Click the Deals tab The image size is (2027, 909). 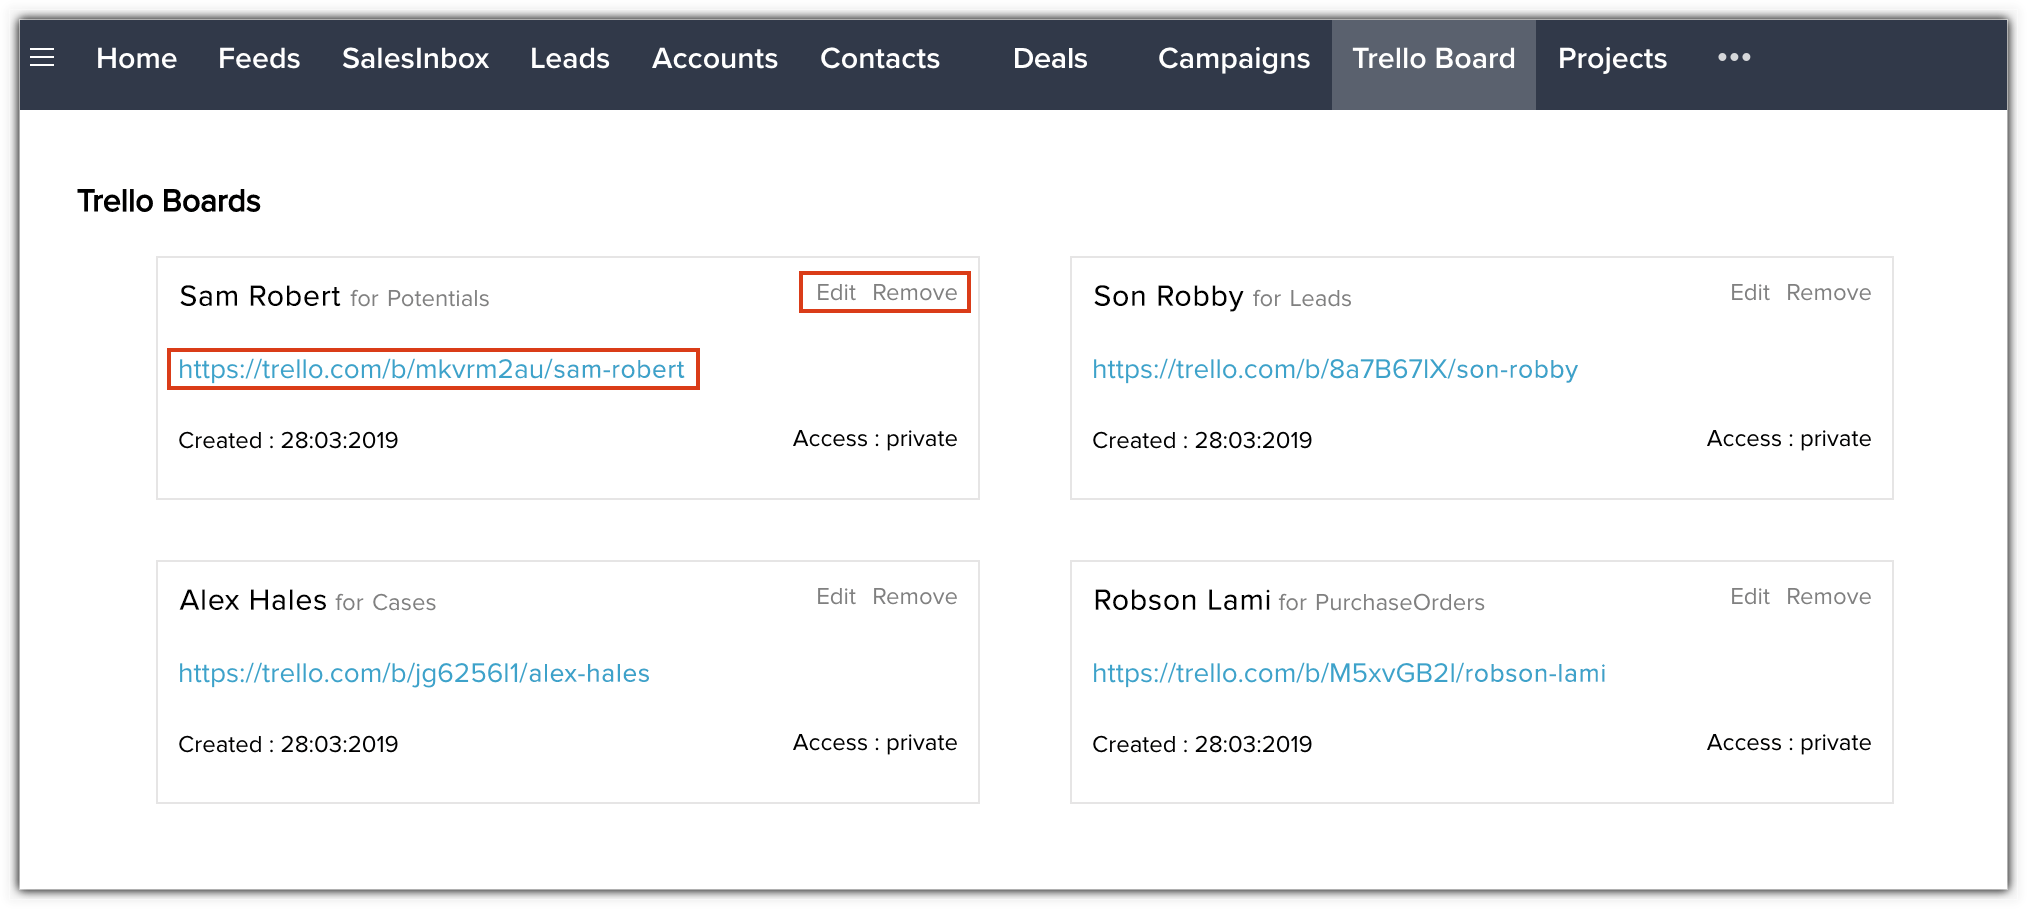click(x=1049, y=59)
